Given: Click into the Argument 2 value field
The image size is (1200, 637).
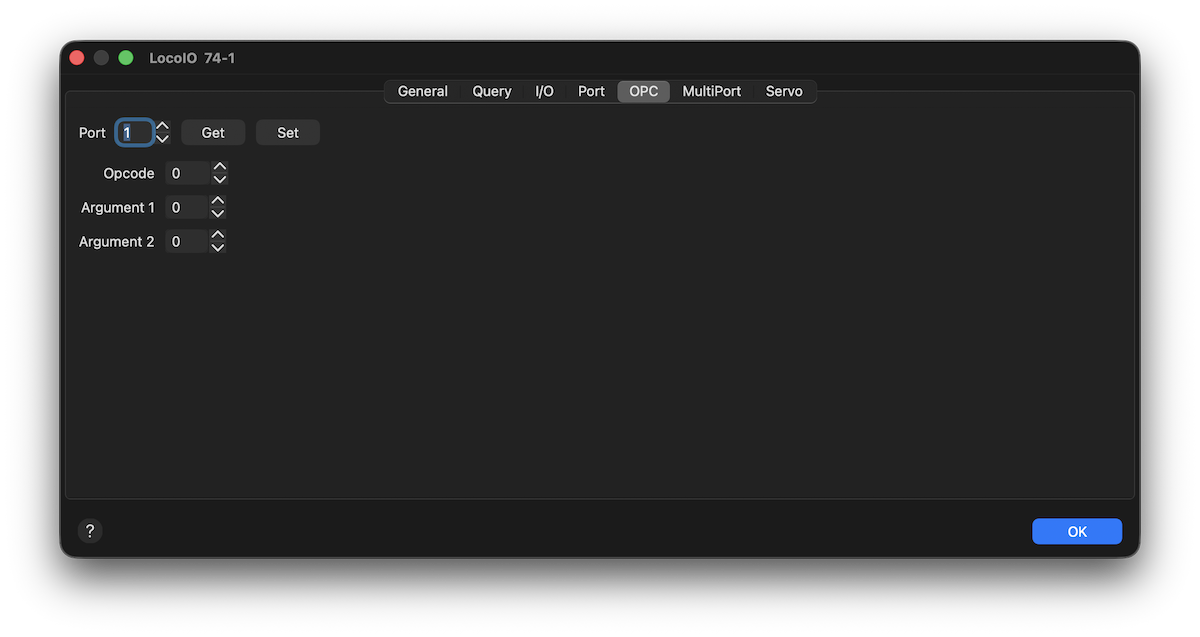Looking at the screenshot, I should (x=186, y=242).
